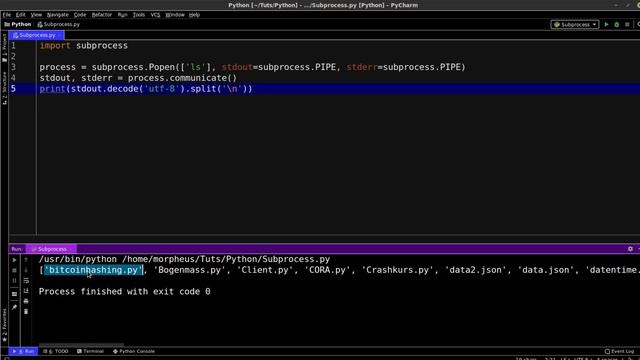Image resolution: width=640 pixels, height=360 pixels.
Task: Open the Help menu
Action: point(194,15)
